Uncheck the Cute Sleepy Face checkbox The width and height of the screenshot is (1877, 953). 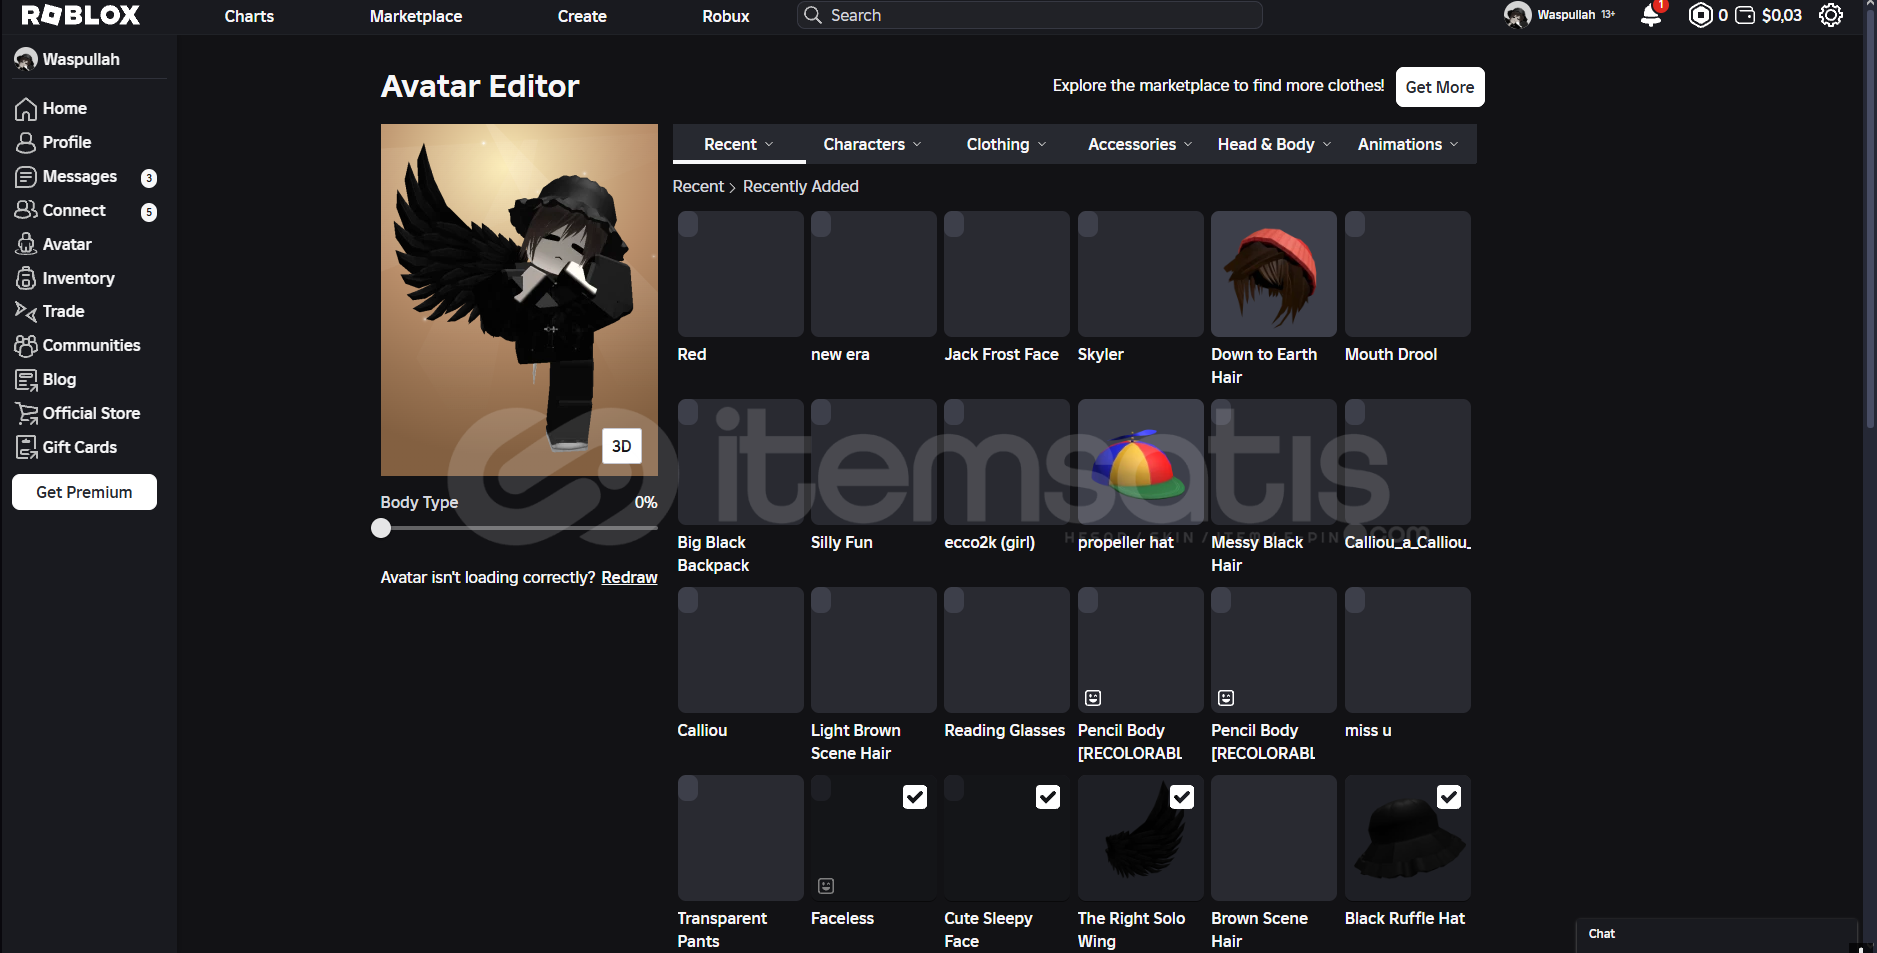tap(1048, 797)
